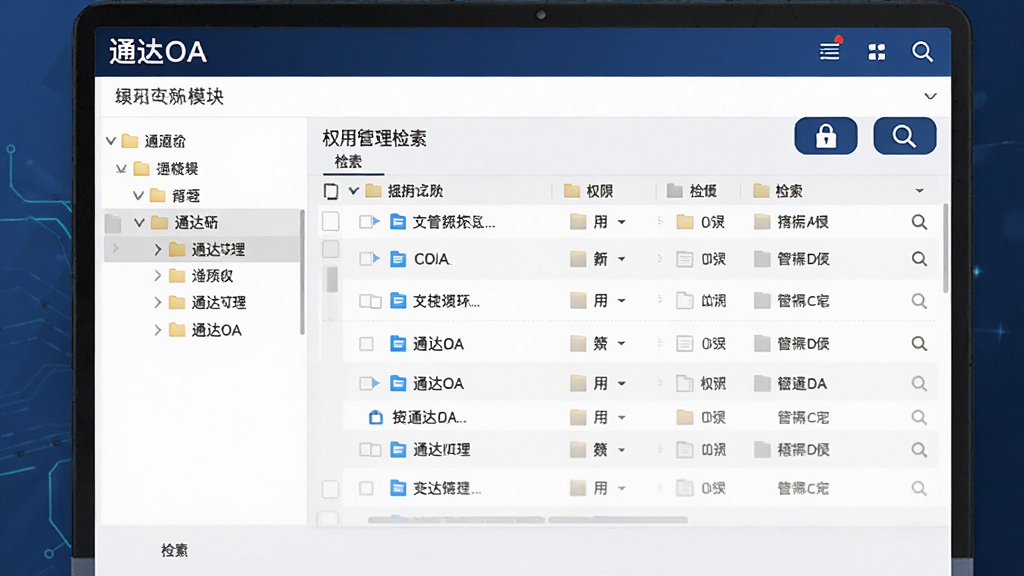Open the four-square app grid icon
This screenshot has height=576, width=1024.
pos(876,52)
